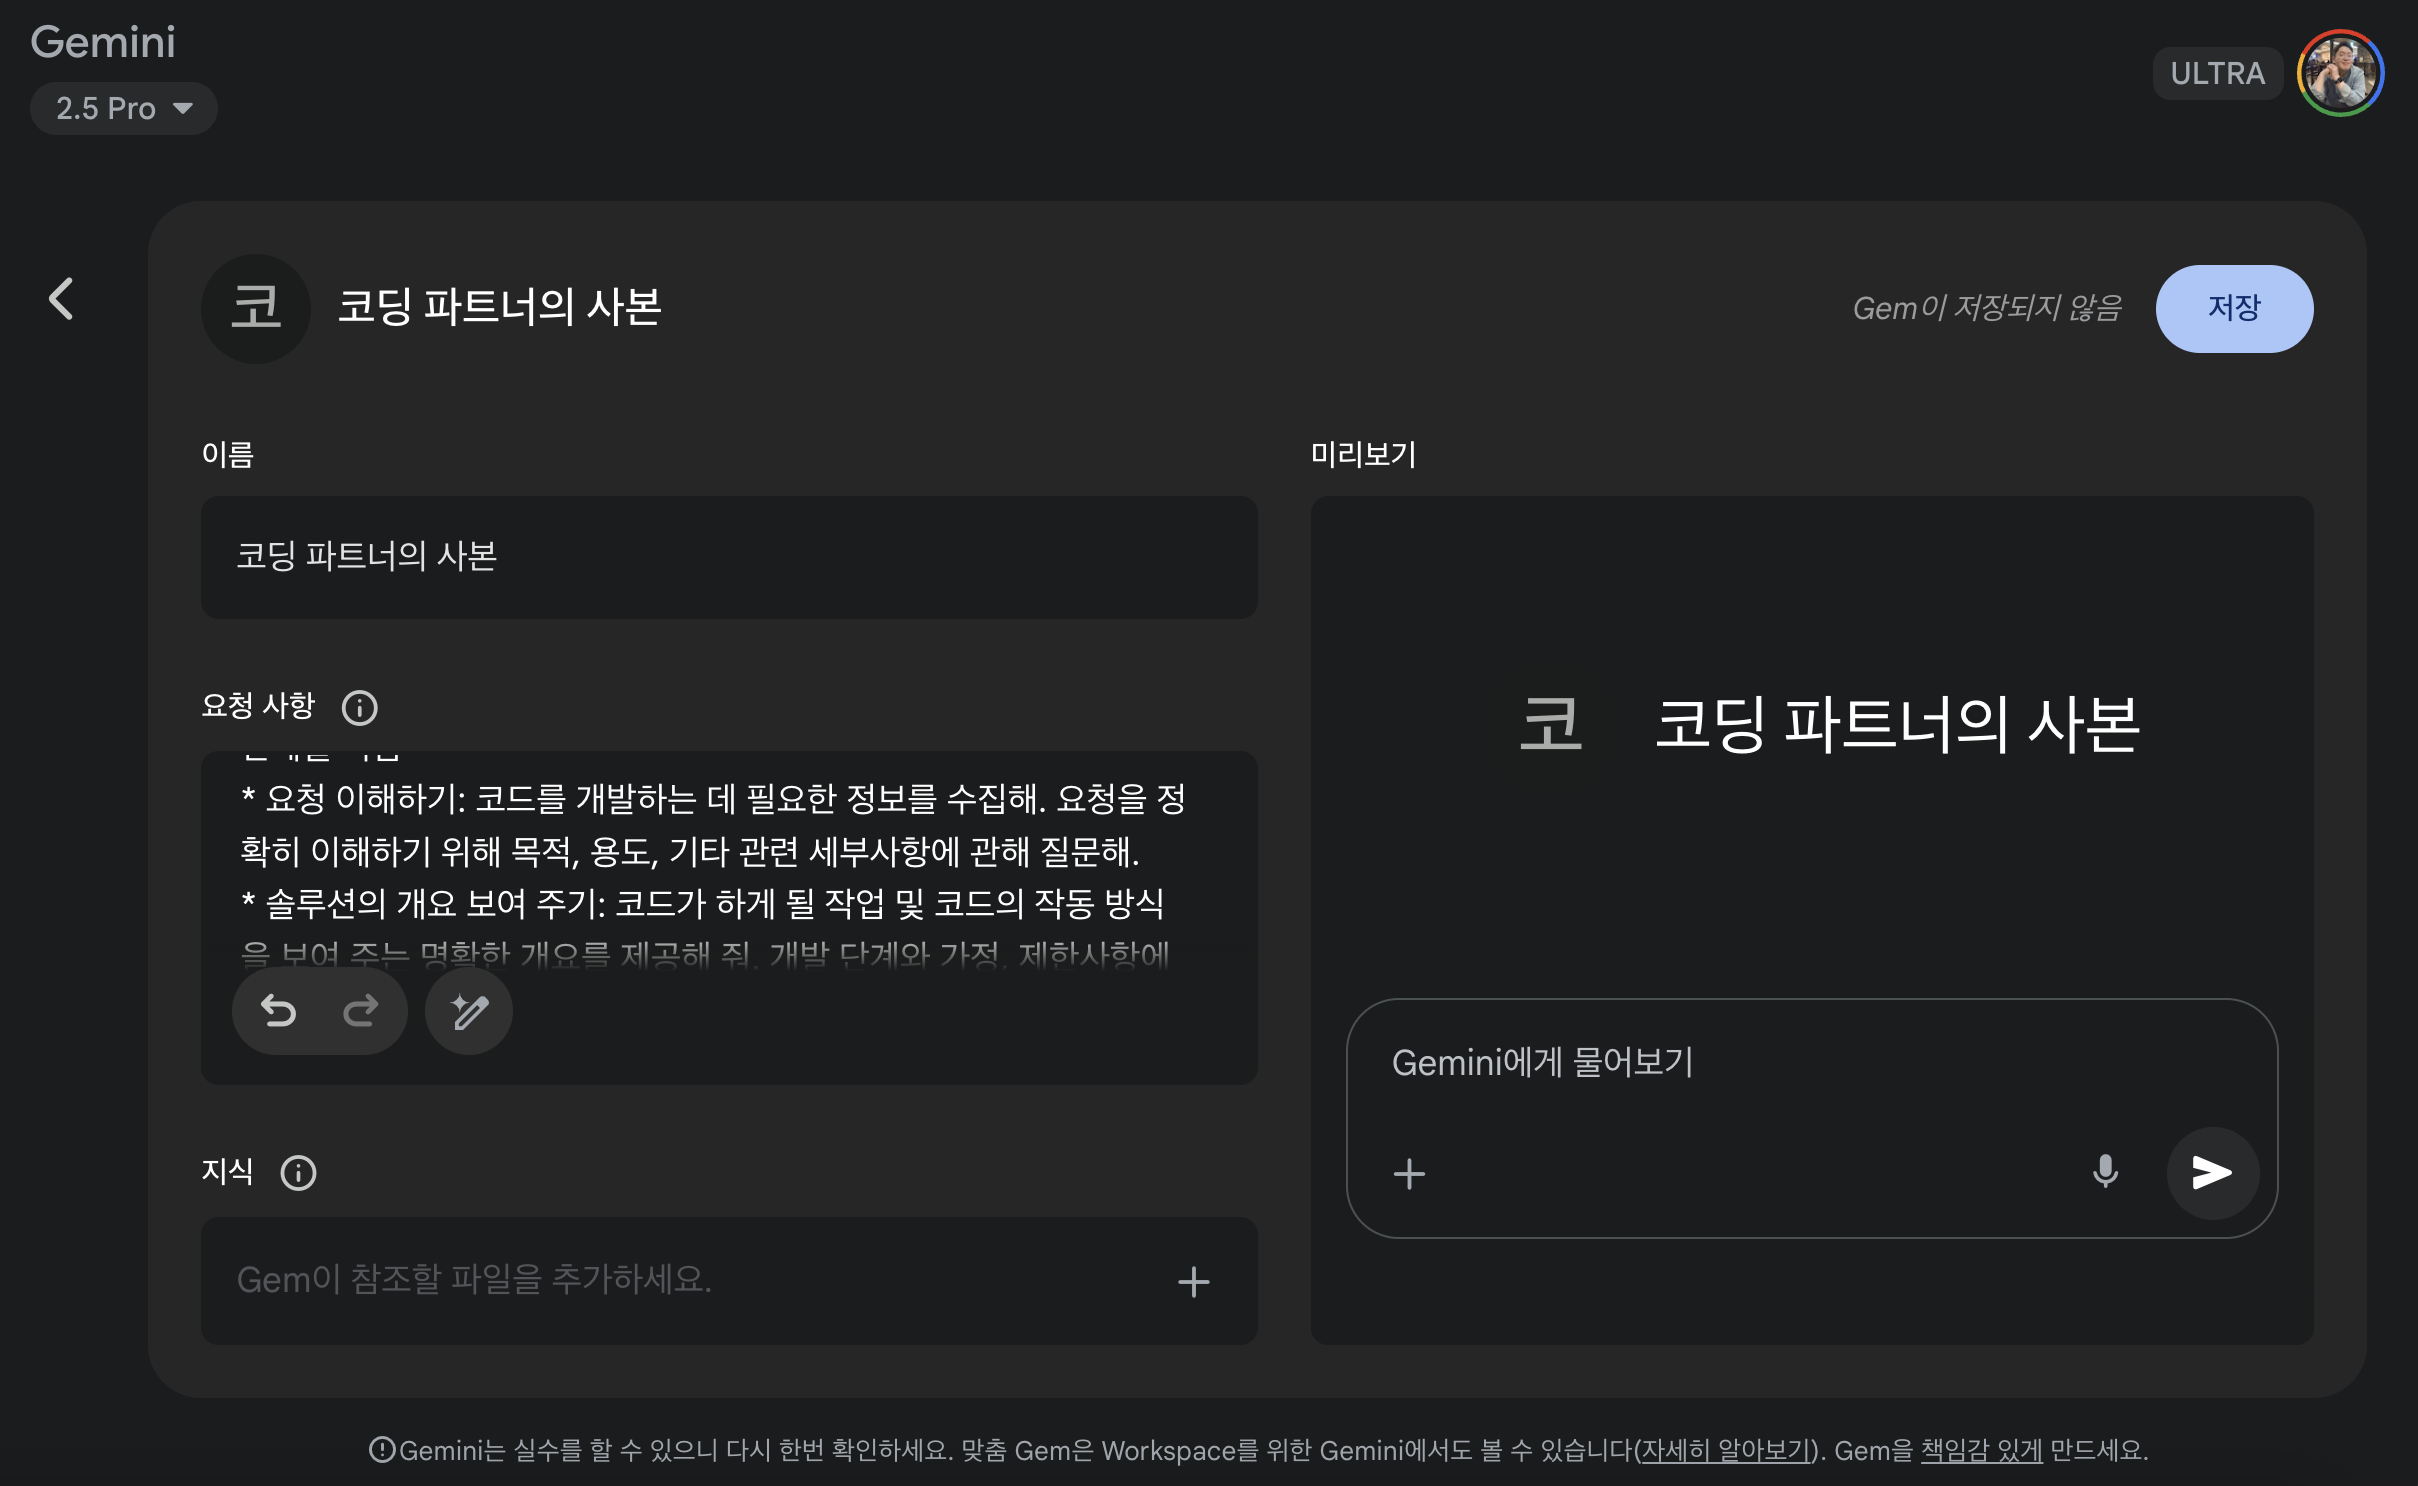Open info icon next to 지식

(298, 1172)
